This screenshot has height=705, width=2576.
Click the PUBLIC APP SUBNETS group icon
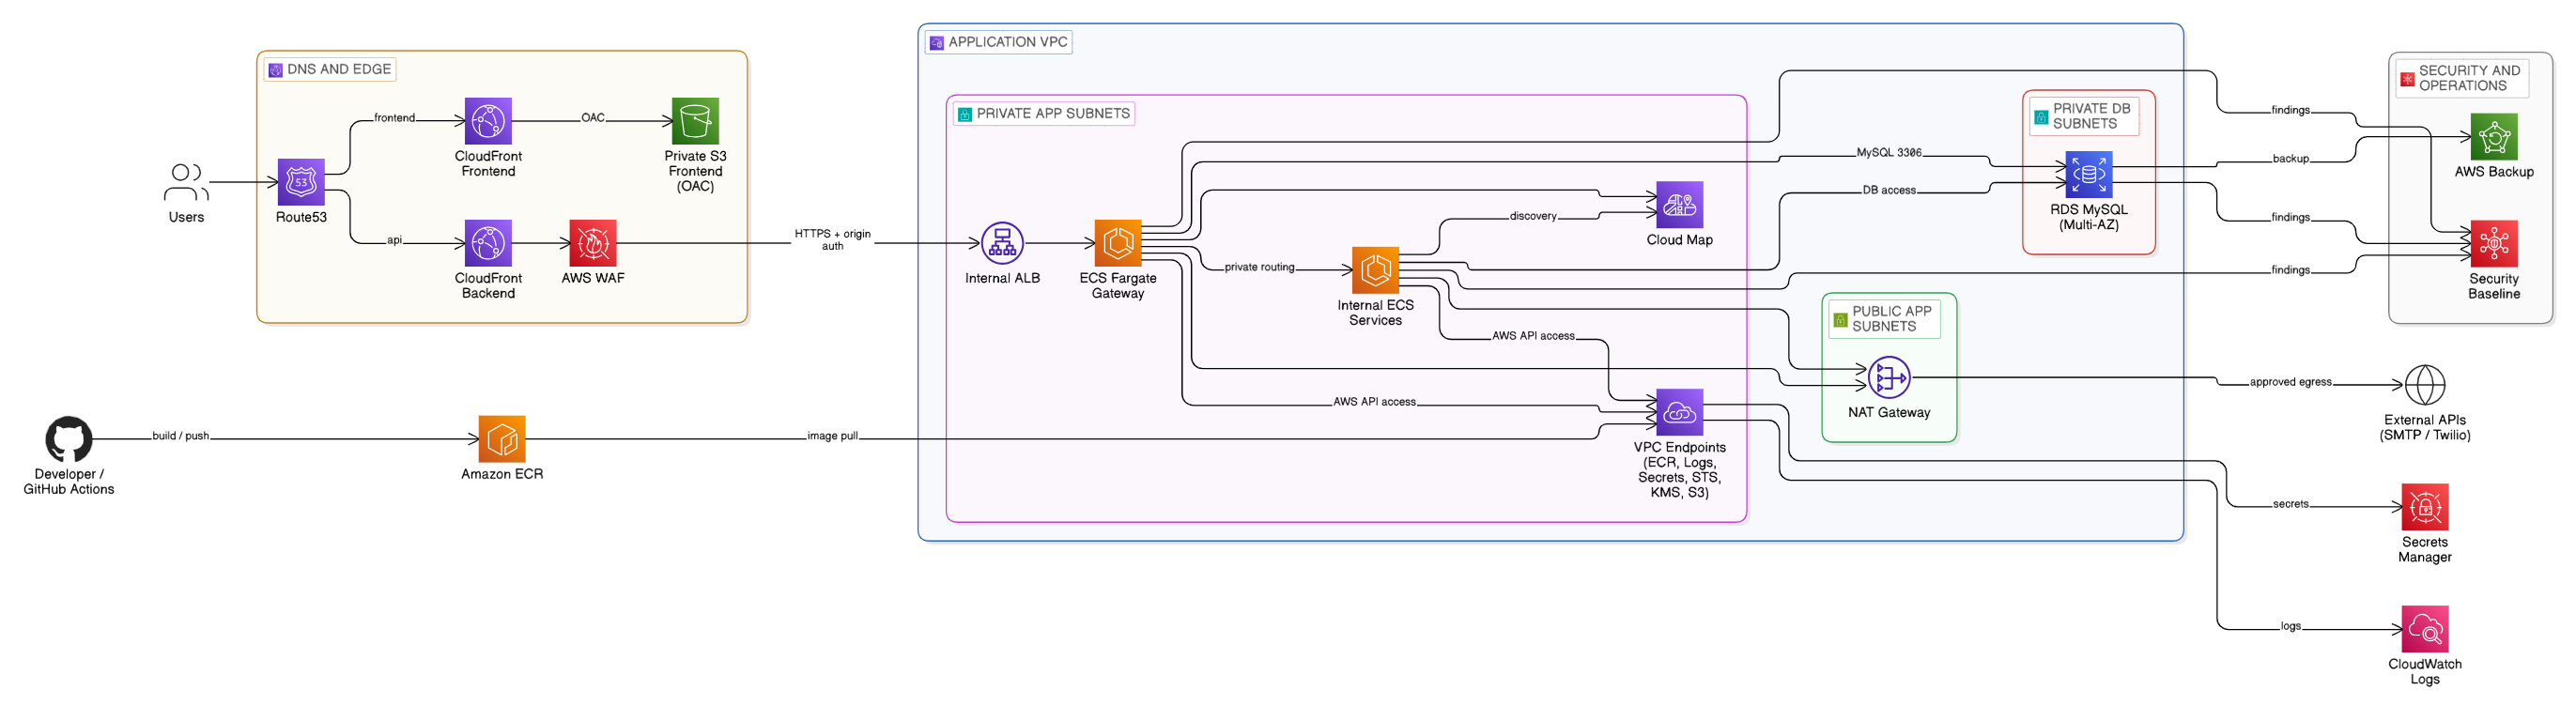[x=1840, y=320]
